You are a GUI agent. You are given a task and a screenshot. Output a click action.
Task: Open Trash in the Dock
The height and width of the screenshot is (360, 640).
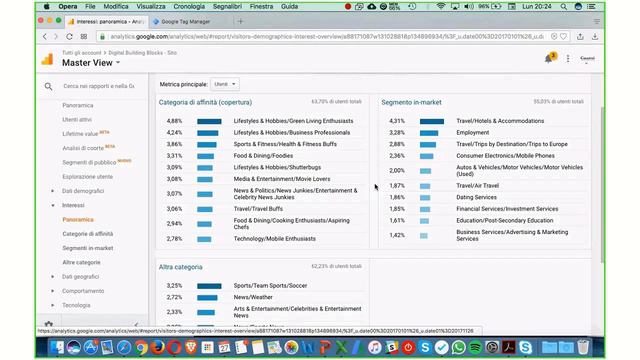pyautogui.click(x=583, y=347)
